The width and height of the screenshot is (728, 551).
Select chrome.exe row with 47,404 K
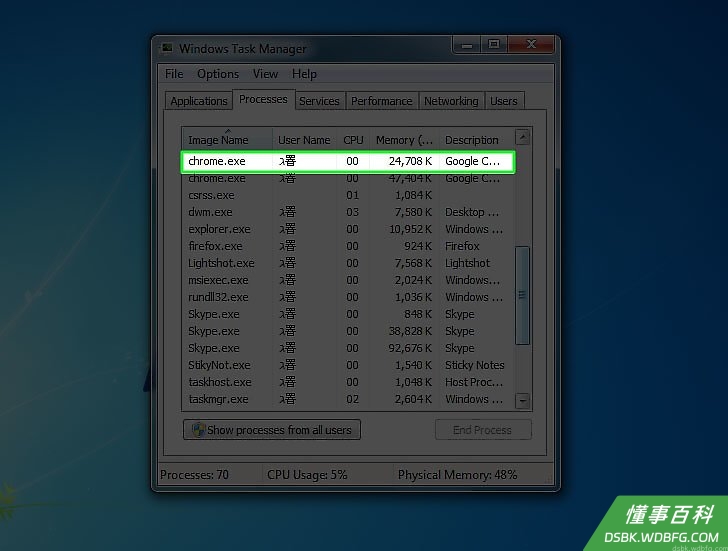pos(348,179)
